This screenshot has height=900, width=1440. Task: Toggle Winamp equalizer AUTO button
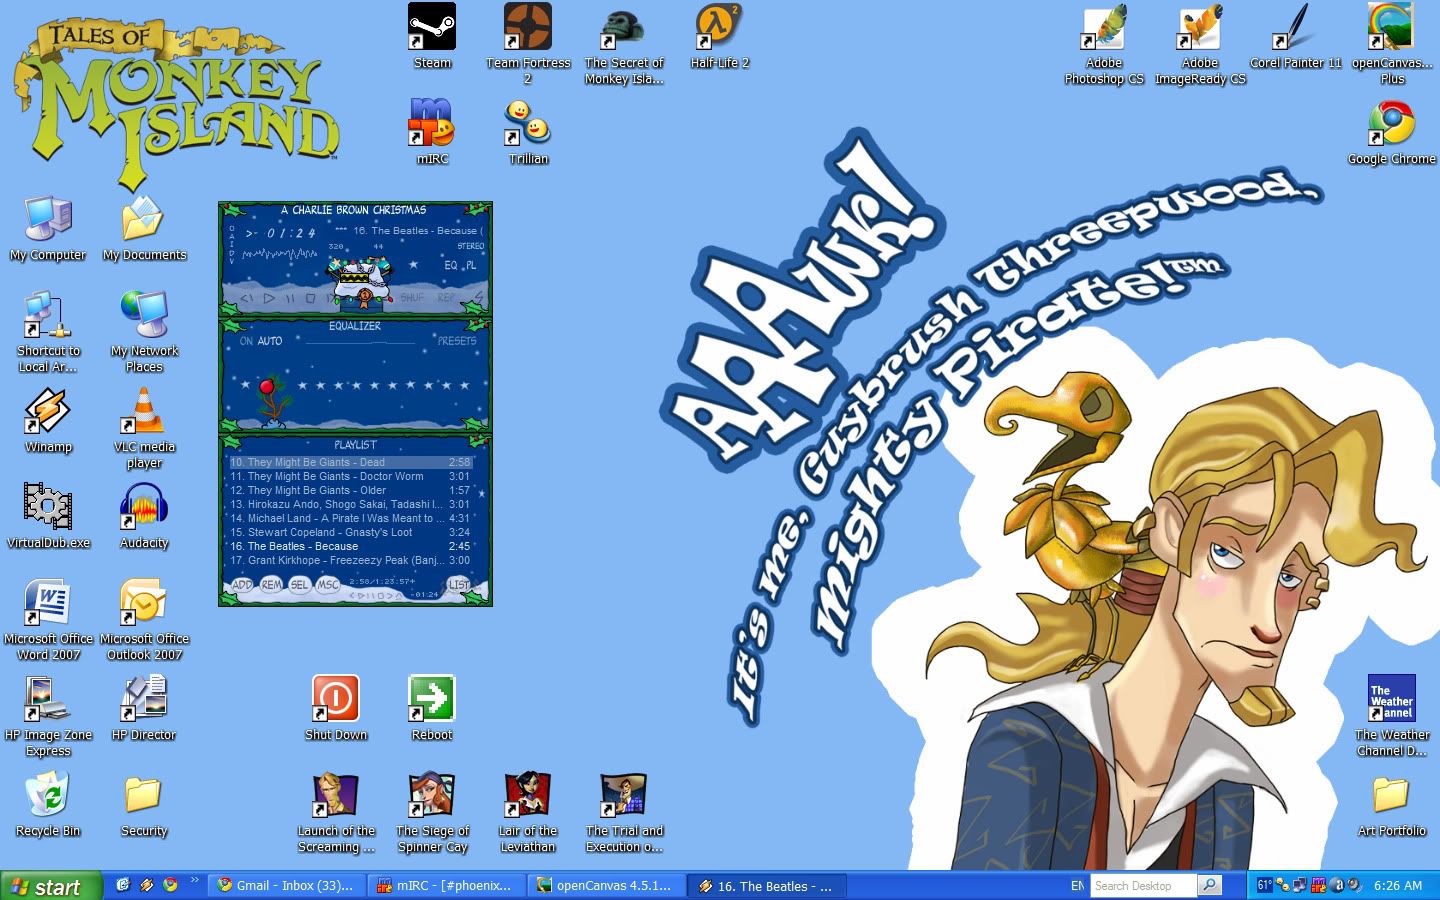point(270,341)
